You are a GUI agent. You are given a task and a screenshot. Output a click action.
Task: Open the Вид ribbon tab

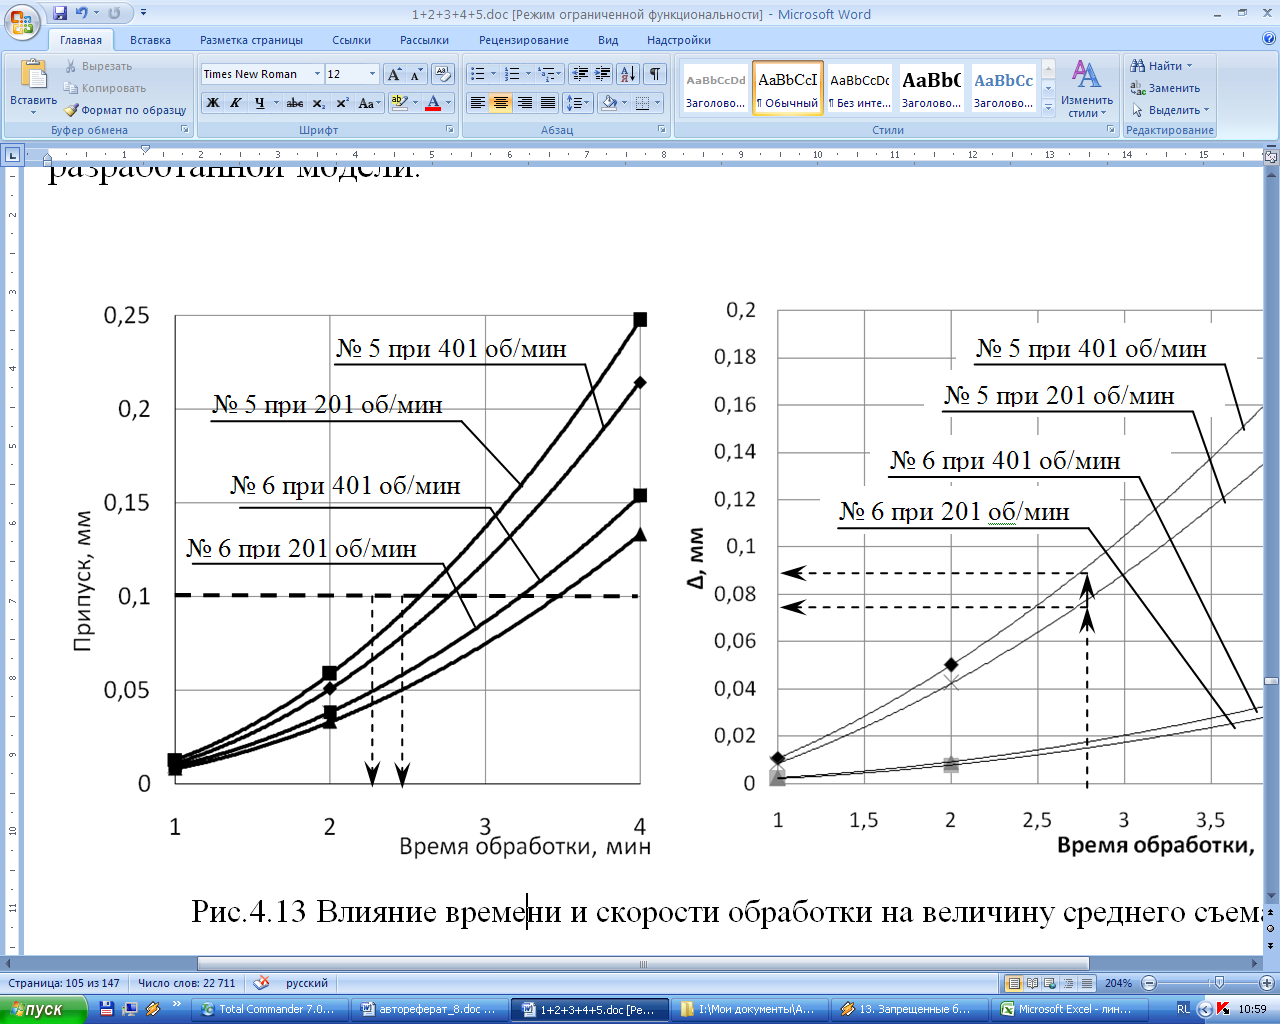click(608, 40)
